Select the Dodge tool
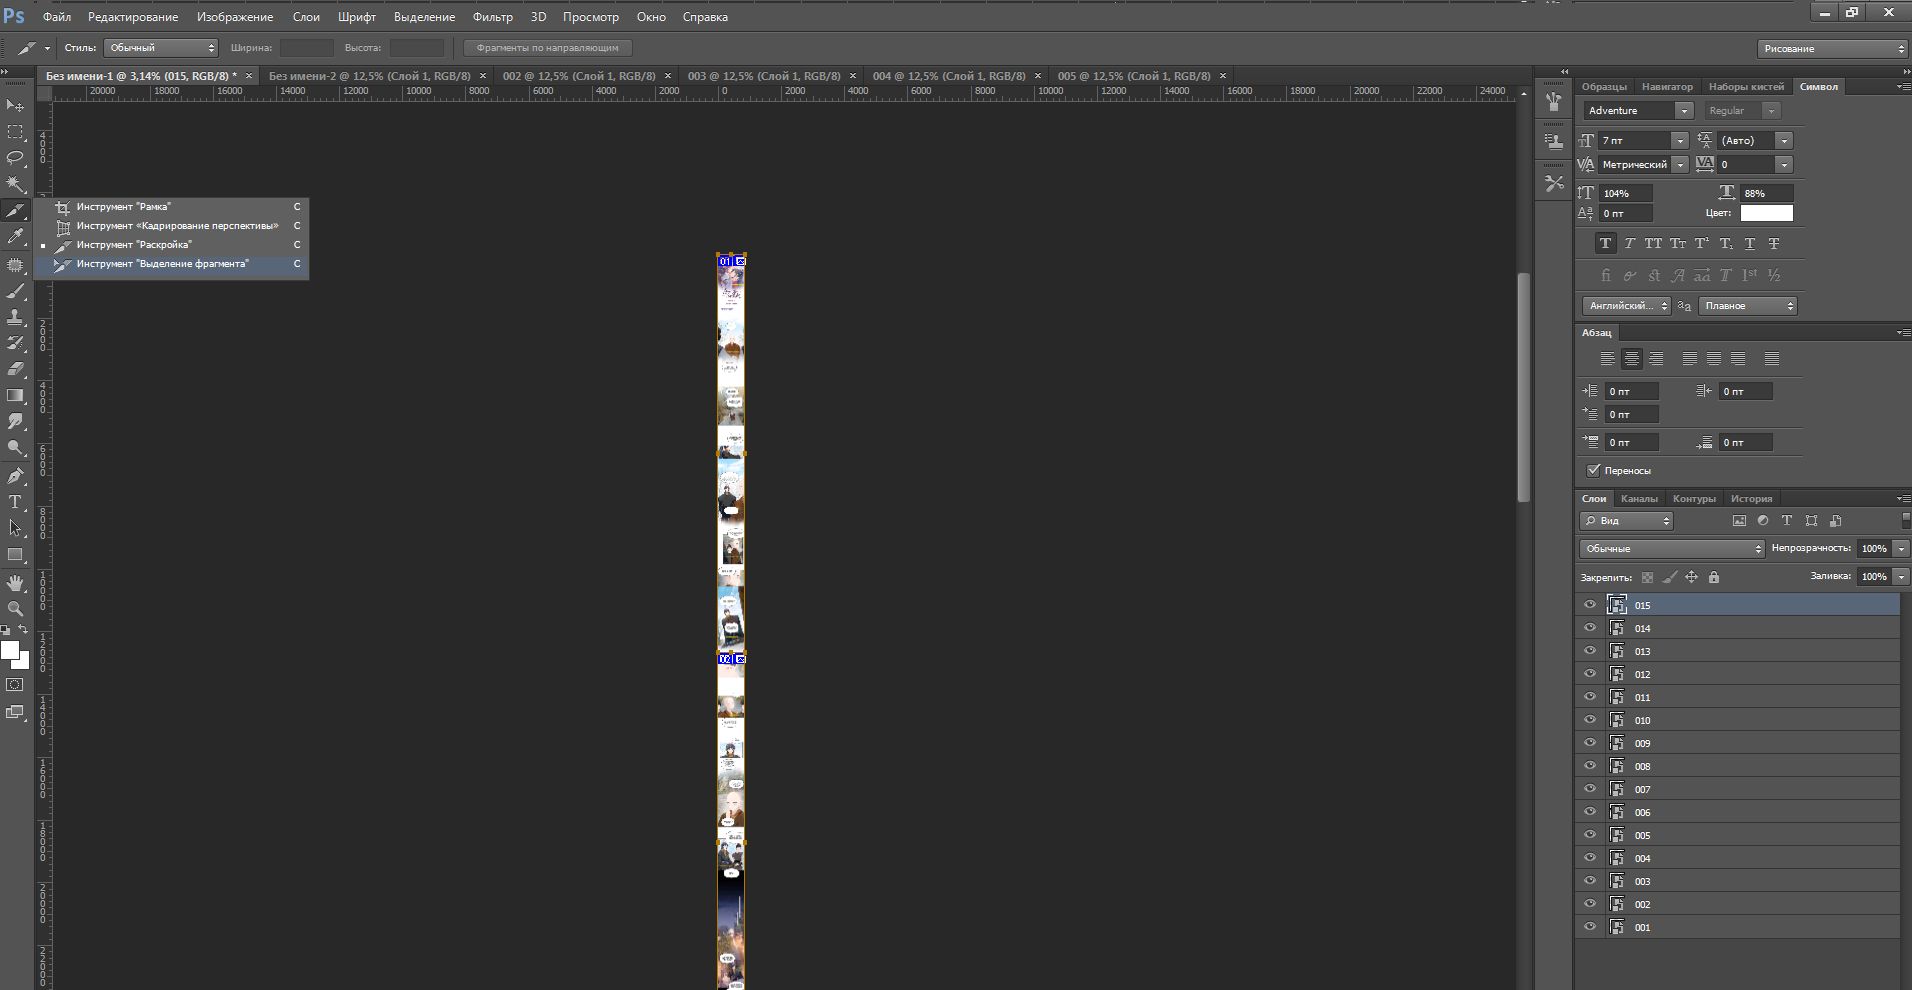The image size is (1912, 990). click(15, 448)
